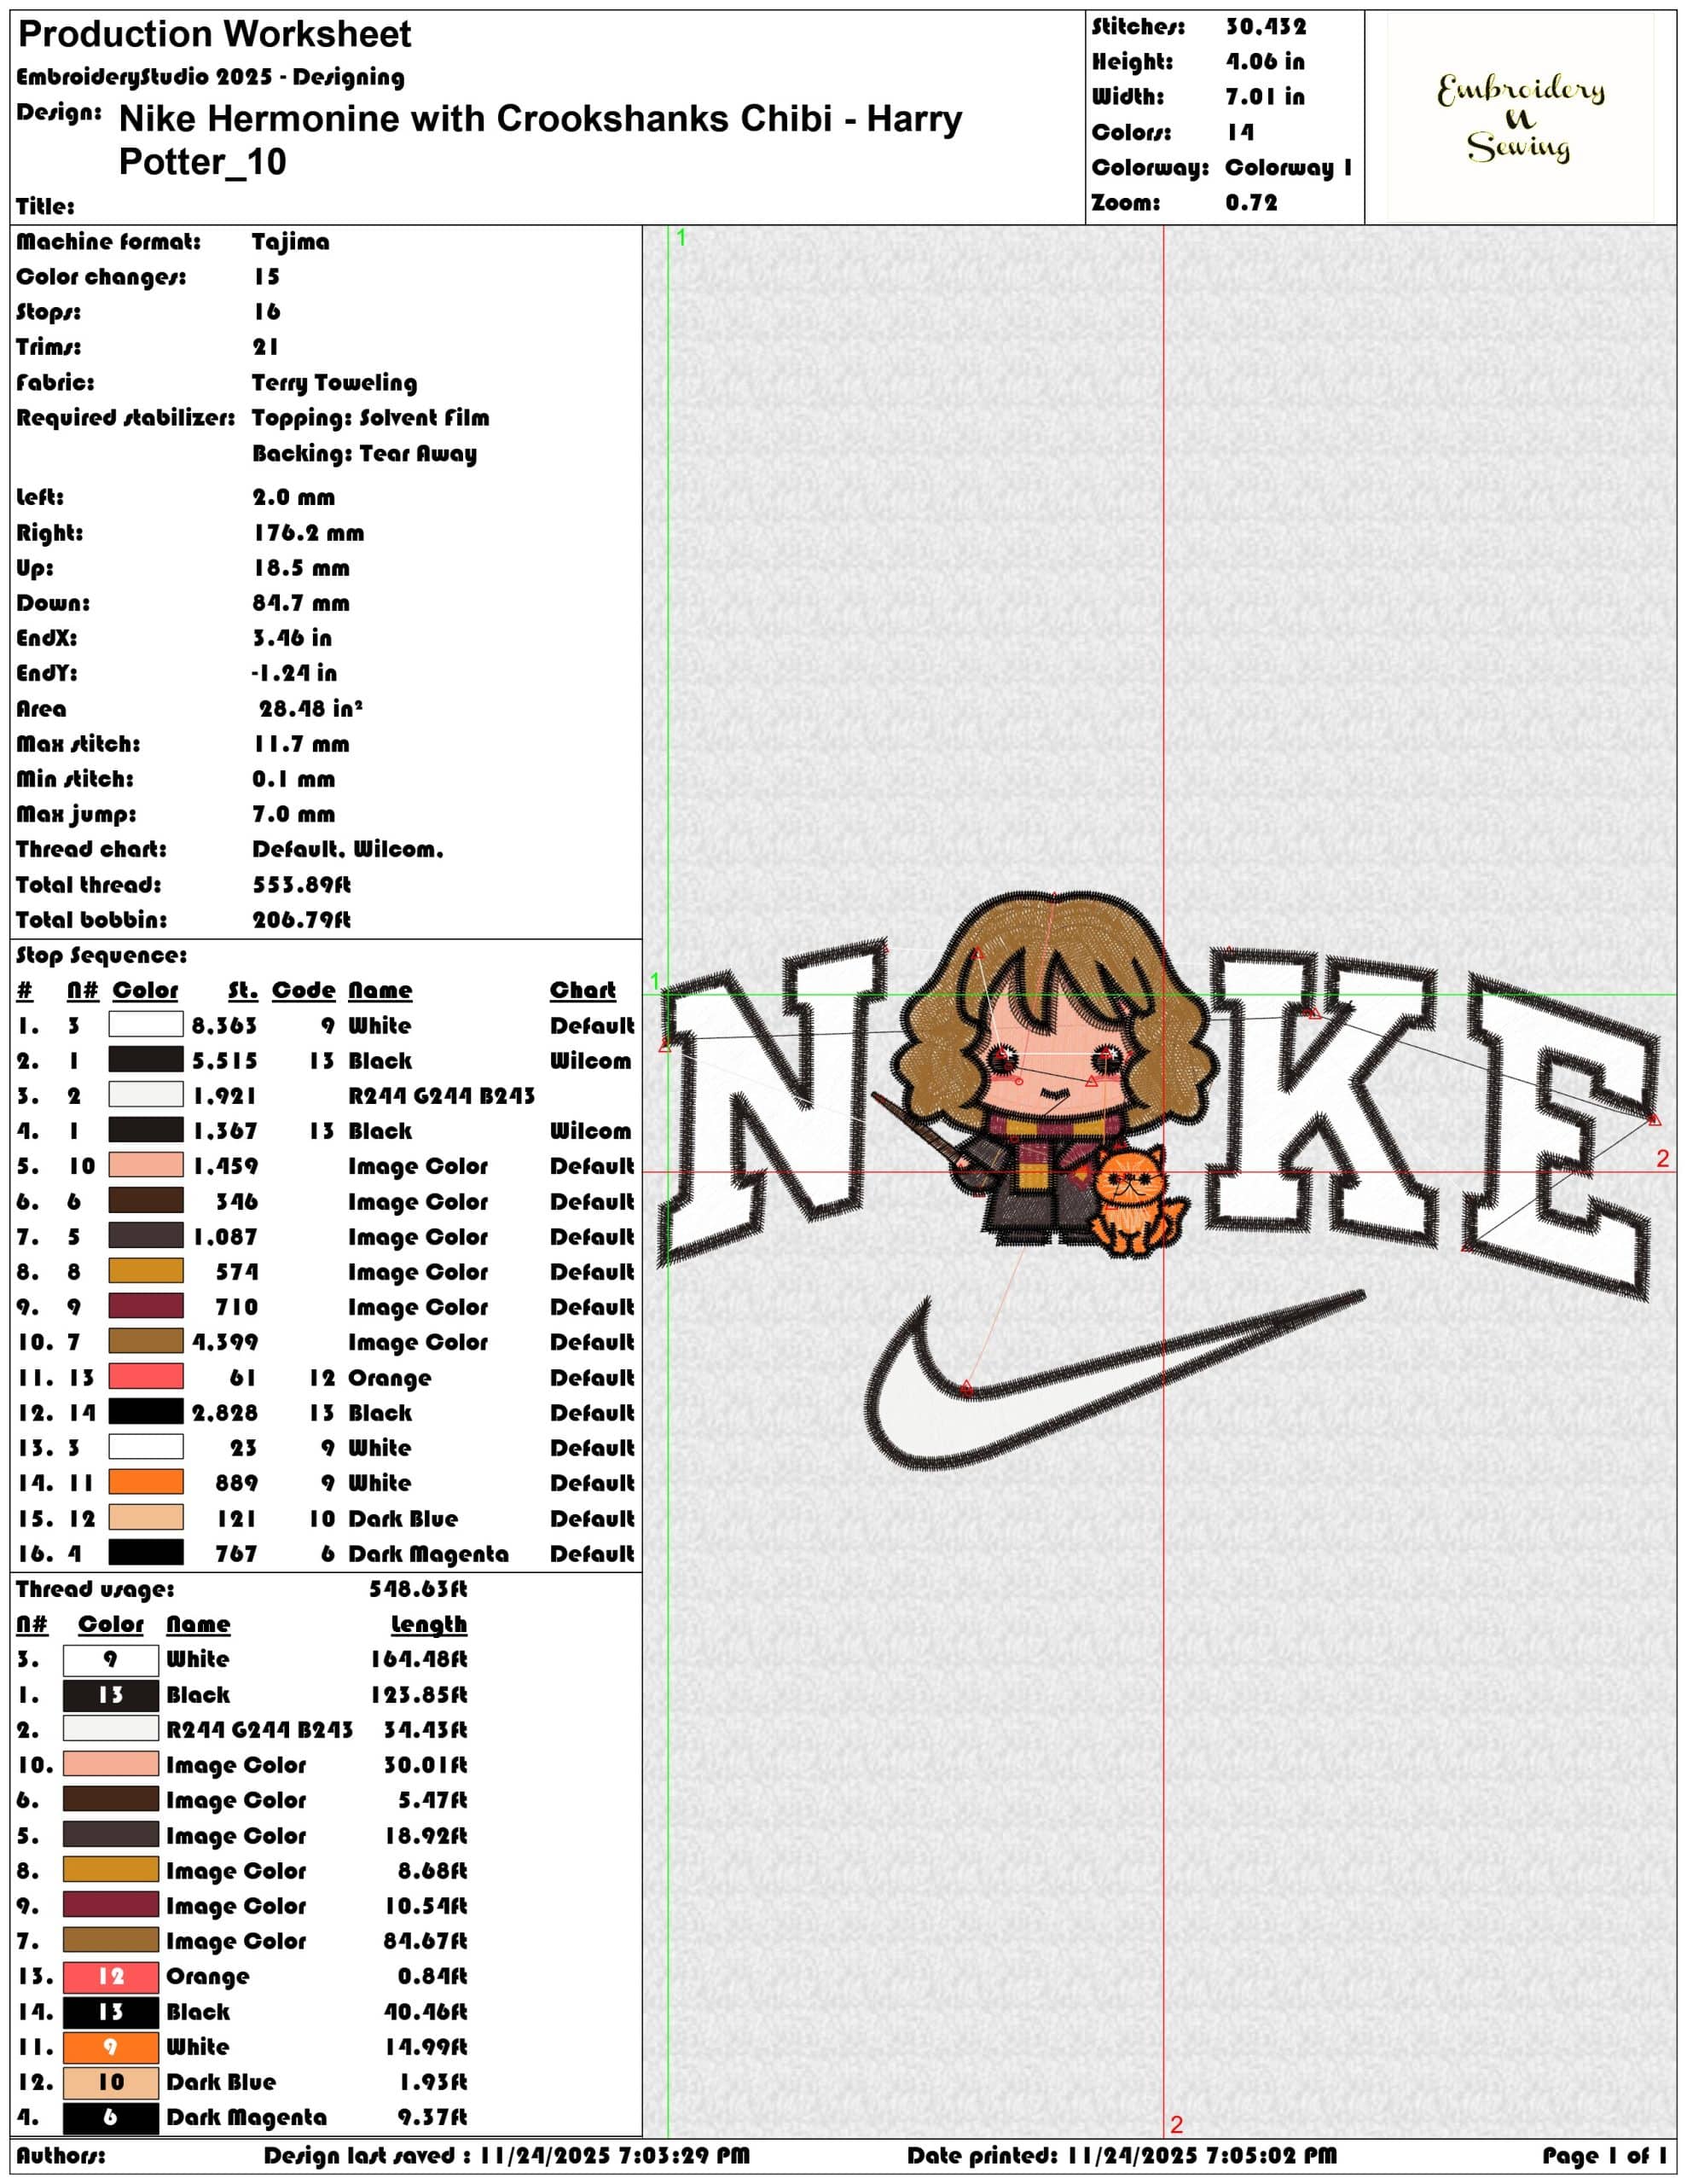The image size is (1687, 2184).
Task: Click the orange swatch in stop 14
Action: click(146, 1482)
